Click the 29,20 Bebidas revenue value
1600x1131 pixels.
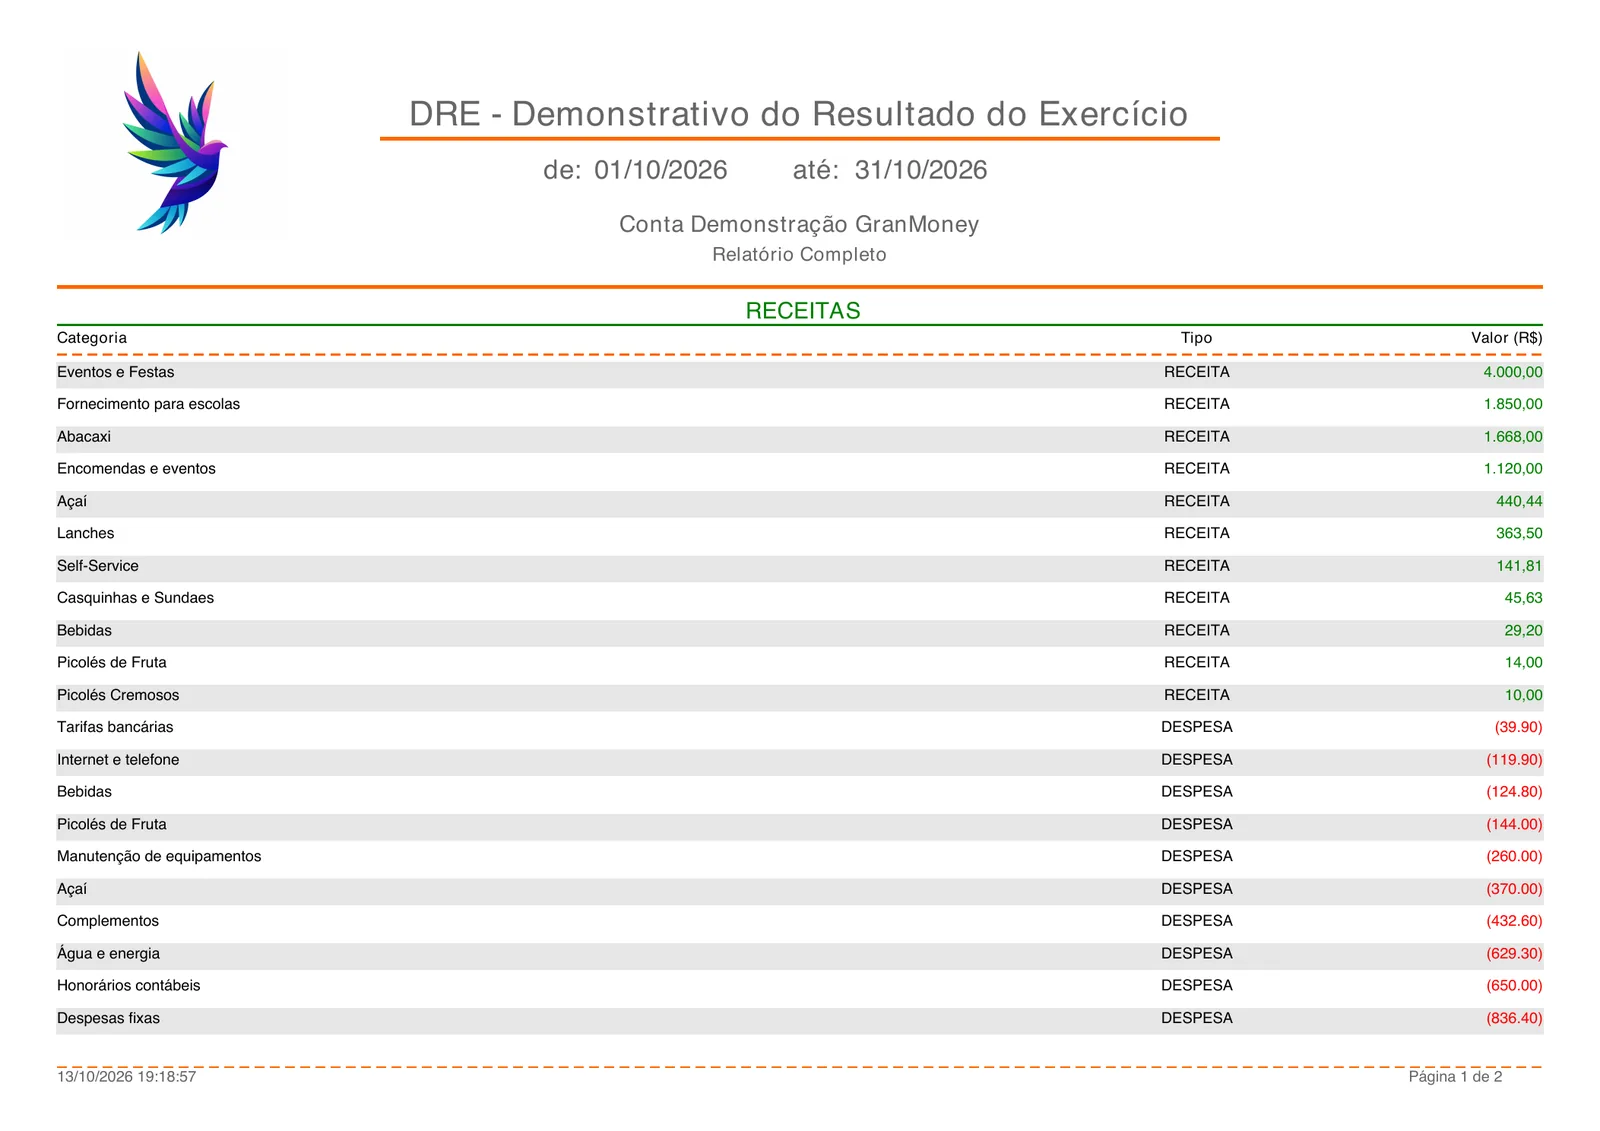click(x=1523, y=631)
